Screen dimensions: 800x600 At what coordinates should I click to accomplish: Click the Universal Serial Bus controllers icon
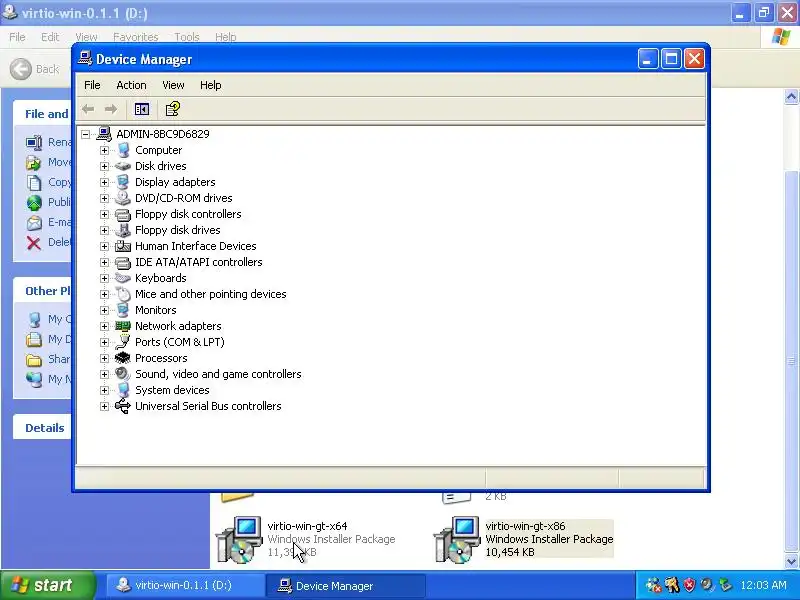coord(123,406)
